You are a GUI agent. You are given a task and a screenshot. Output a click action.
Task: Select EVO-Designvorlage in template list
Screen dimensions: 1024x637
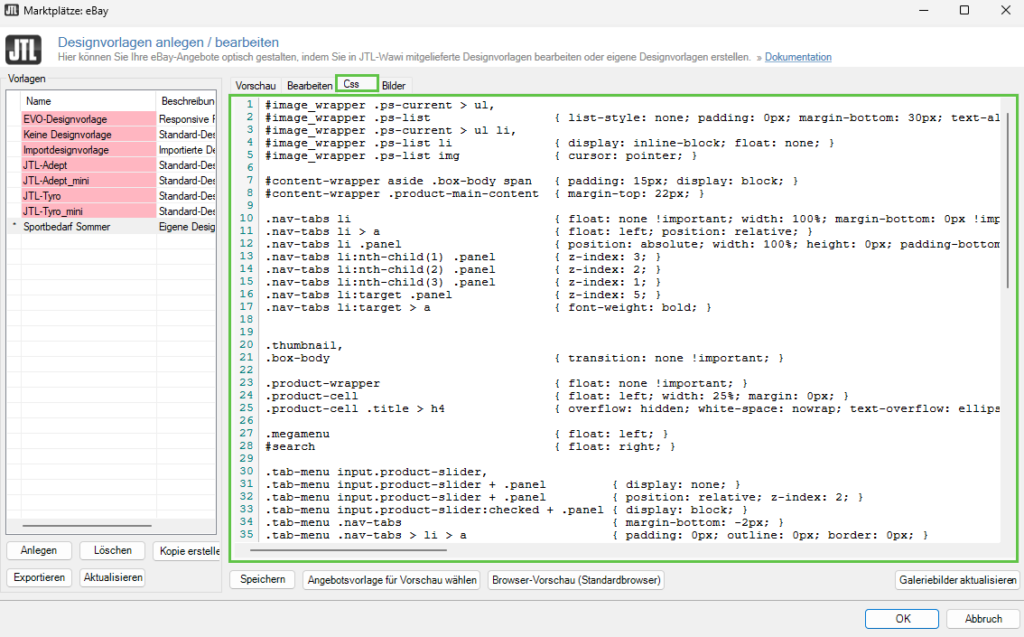coord(66,119)
